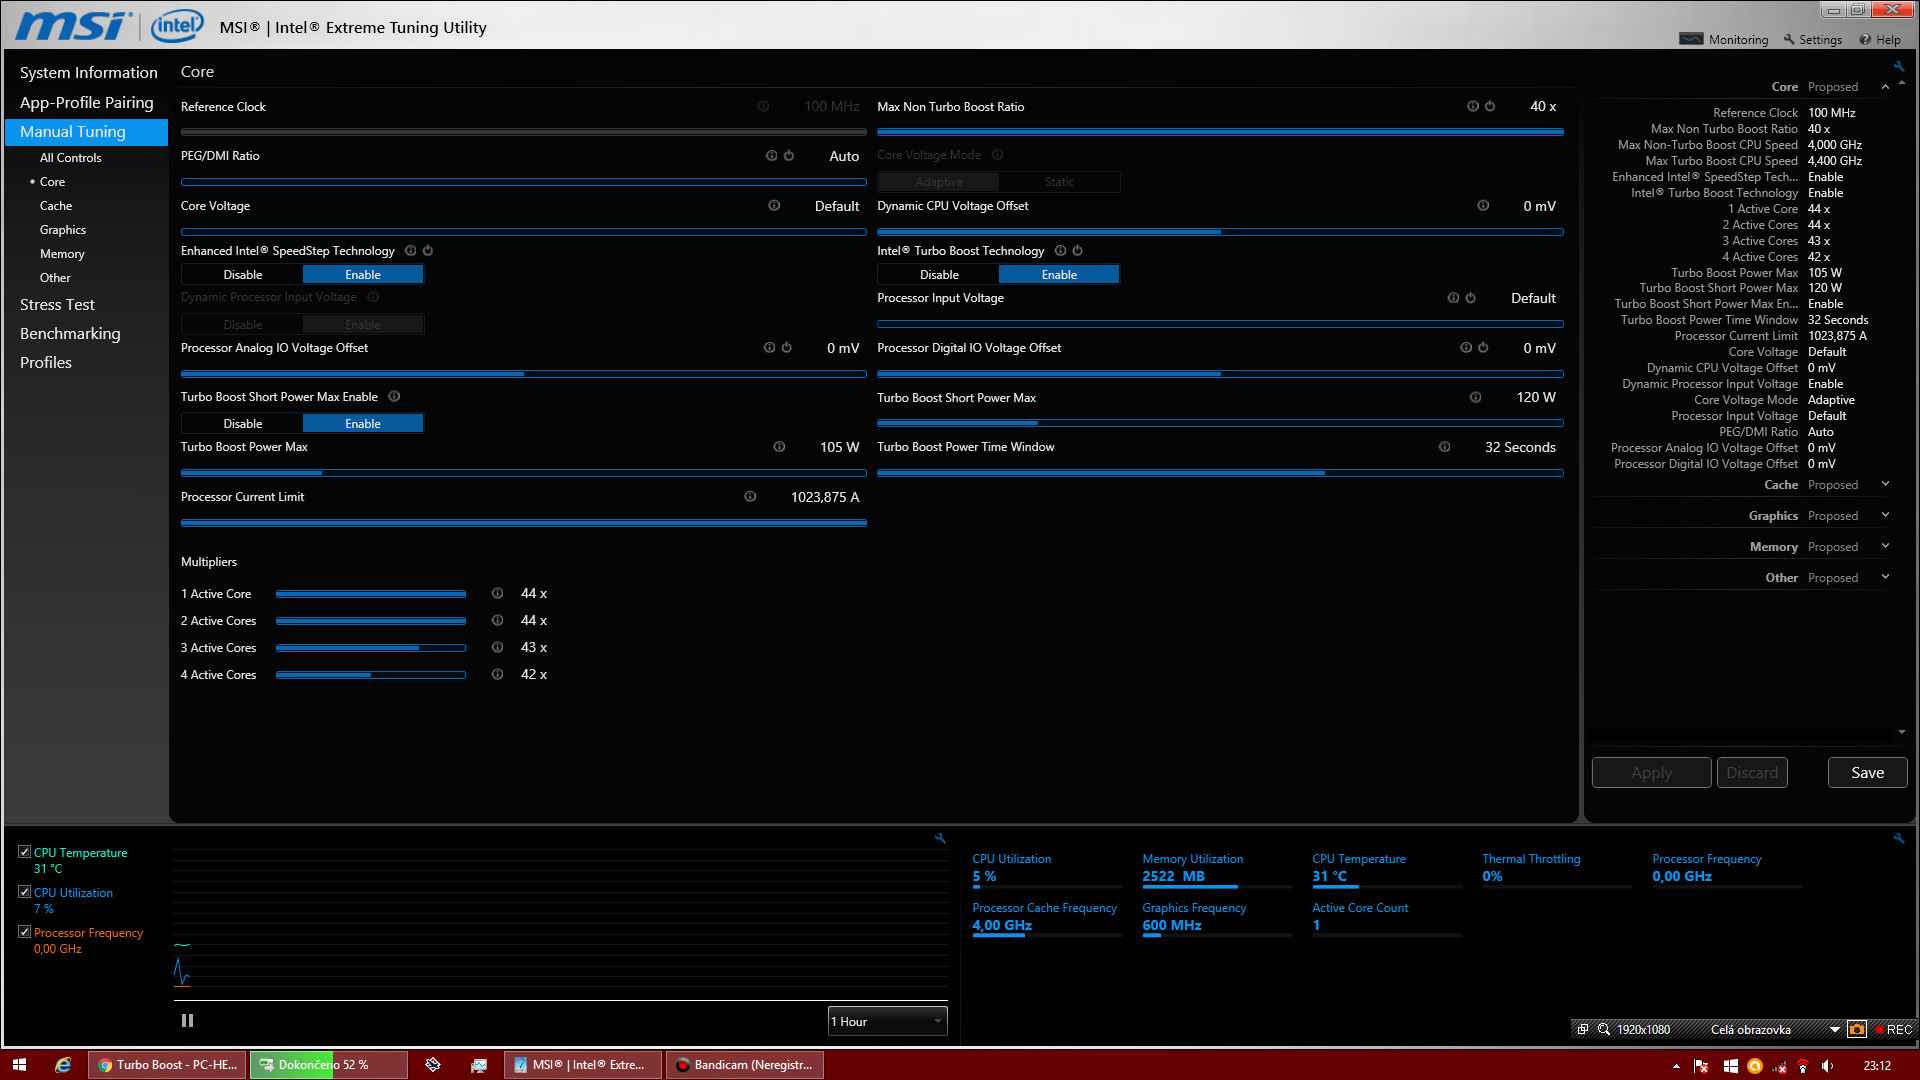This screenshot has height=1080, width=1920.
Task: Uncheck CPU Temperature checkbox
Action: coord(25,852)
